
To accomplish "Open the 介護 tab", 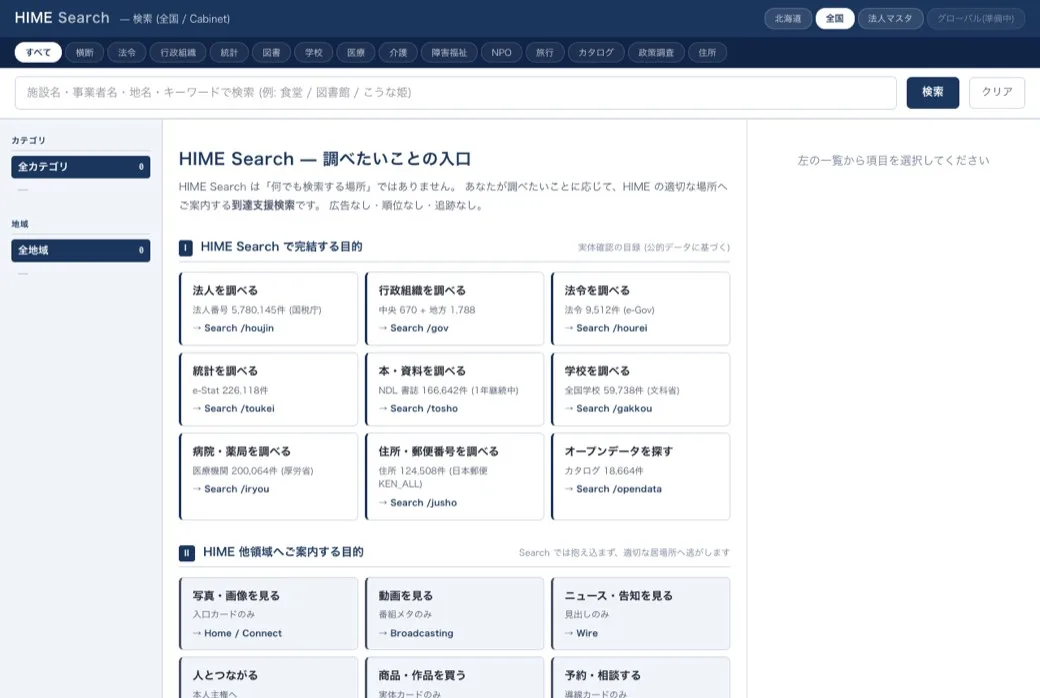I will (398, 52).
